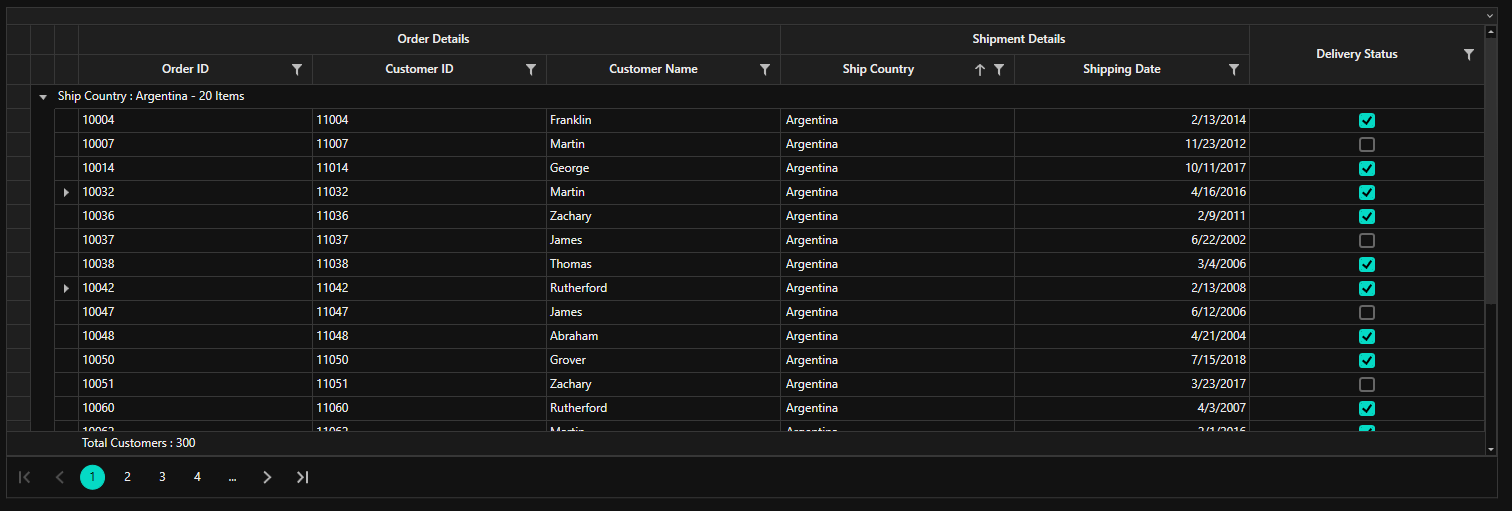The width and height of the screenshot is (1512, 511).
Task: Click the Shipping Date column header
Action: tap(1132, 69)
